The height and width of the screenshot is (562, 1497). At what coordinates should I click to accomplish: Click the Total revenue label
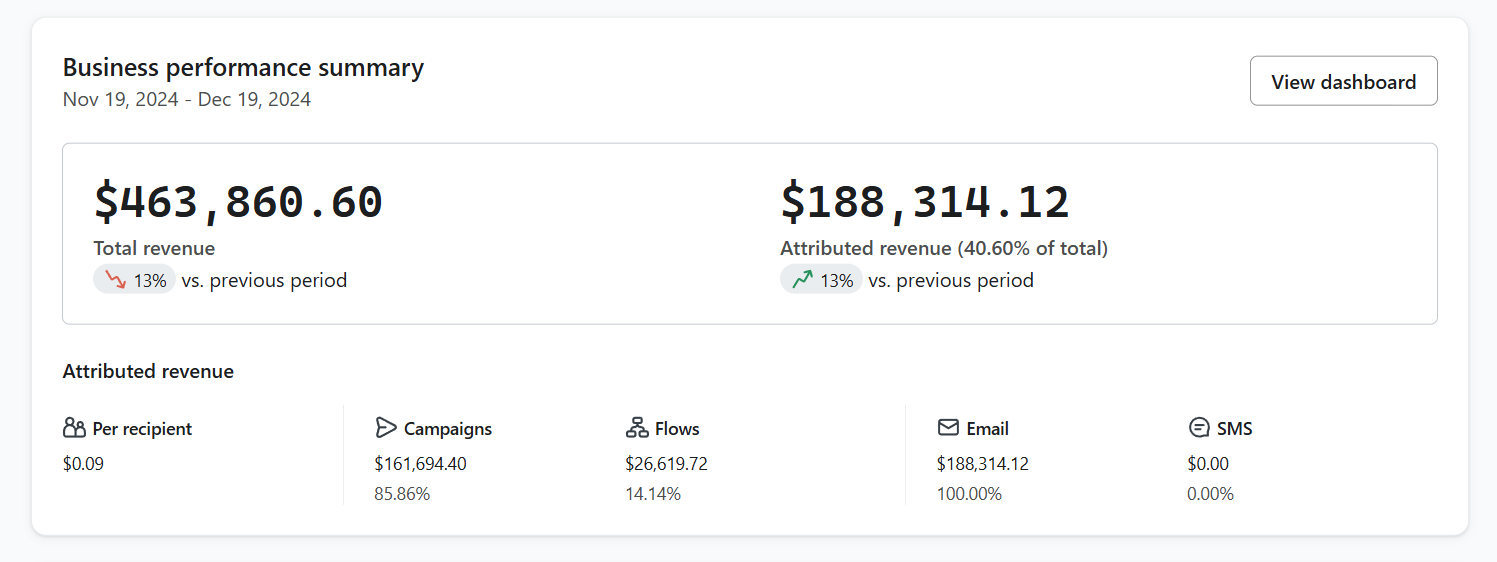154,249
